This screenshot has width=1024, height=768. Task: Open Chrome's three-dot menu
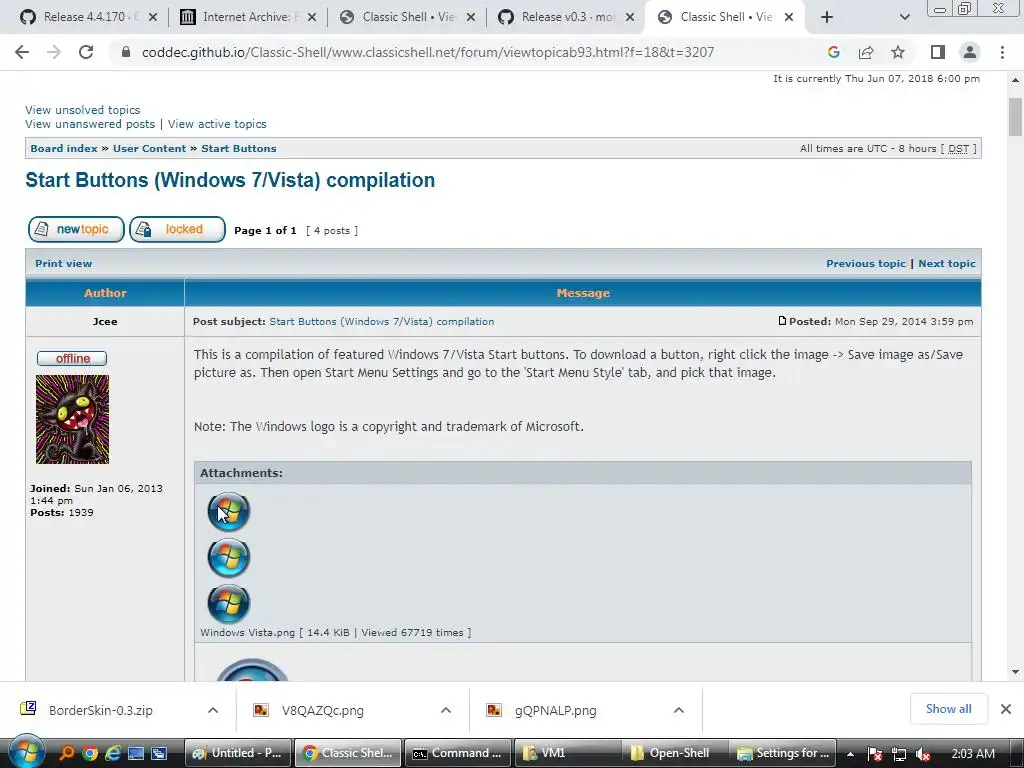[1002, 52]
